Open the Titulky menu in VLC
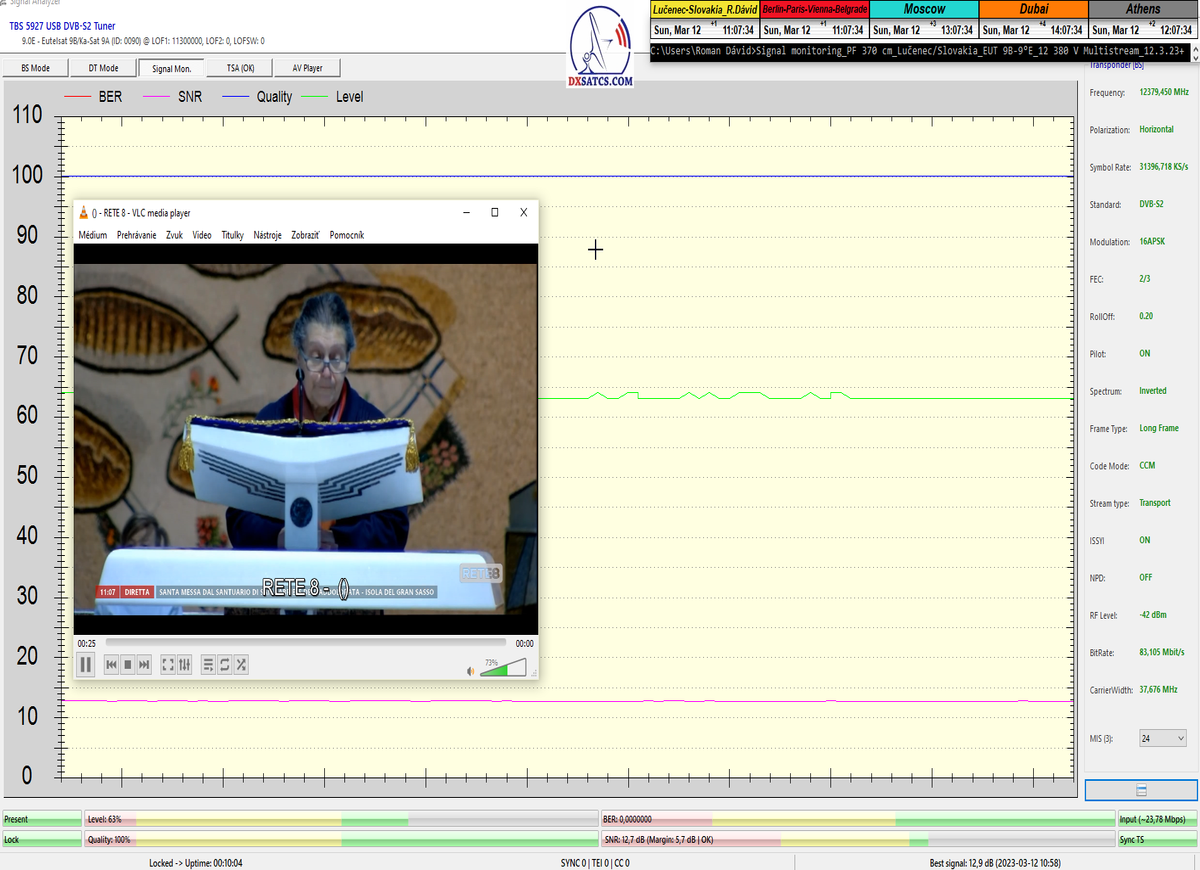1200x870 pixels. [x=232, y=235]
